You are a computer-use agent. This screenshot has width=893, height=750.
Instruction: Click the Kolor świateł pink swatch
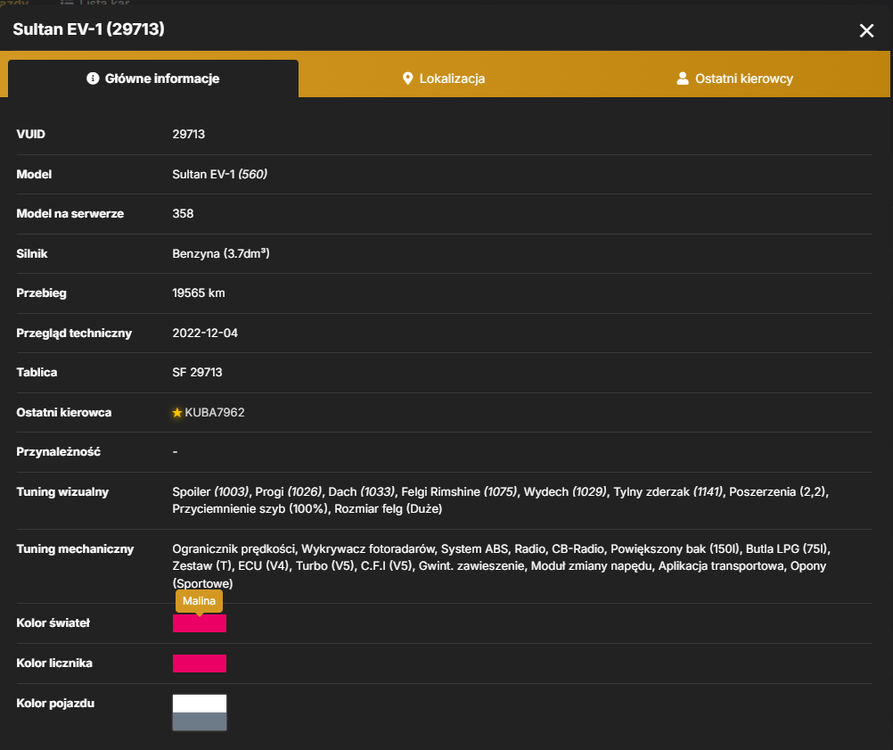(199, 623)
